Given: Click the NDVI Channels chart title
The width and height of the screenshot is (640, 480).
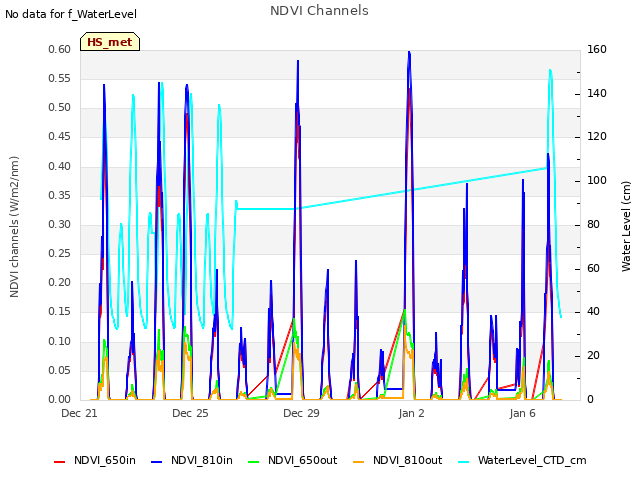Looking at the screenshot, I should click(x=319, y=11).
